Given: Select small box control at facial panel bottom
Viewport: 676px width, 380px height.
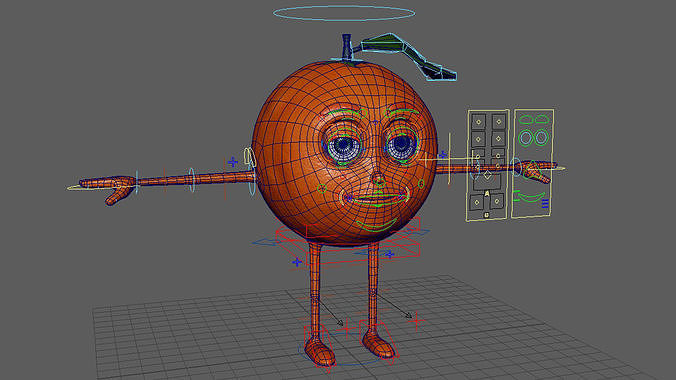Looking at the screenshot, I should coord(486,214).
